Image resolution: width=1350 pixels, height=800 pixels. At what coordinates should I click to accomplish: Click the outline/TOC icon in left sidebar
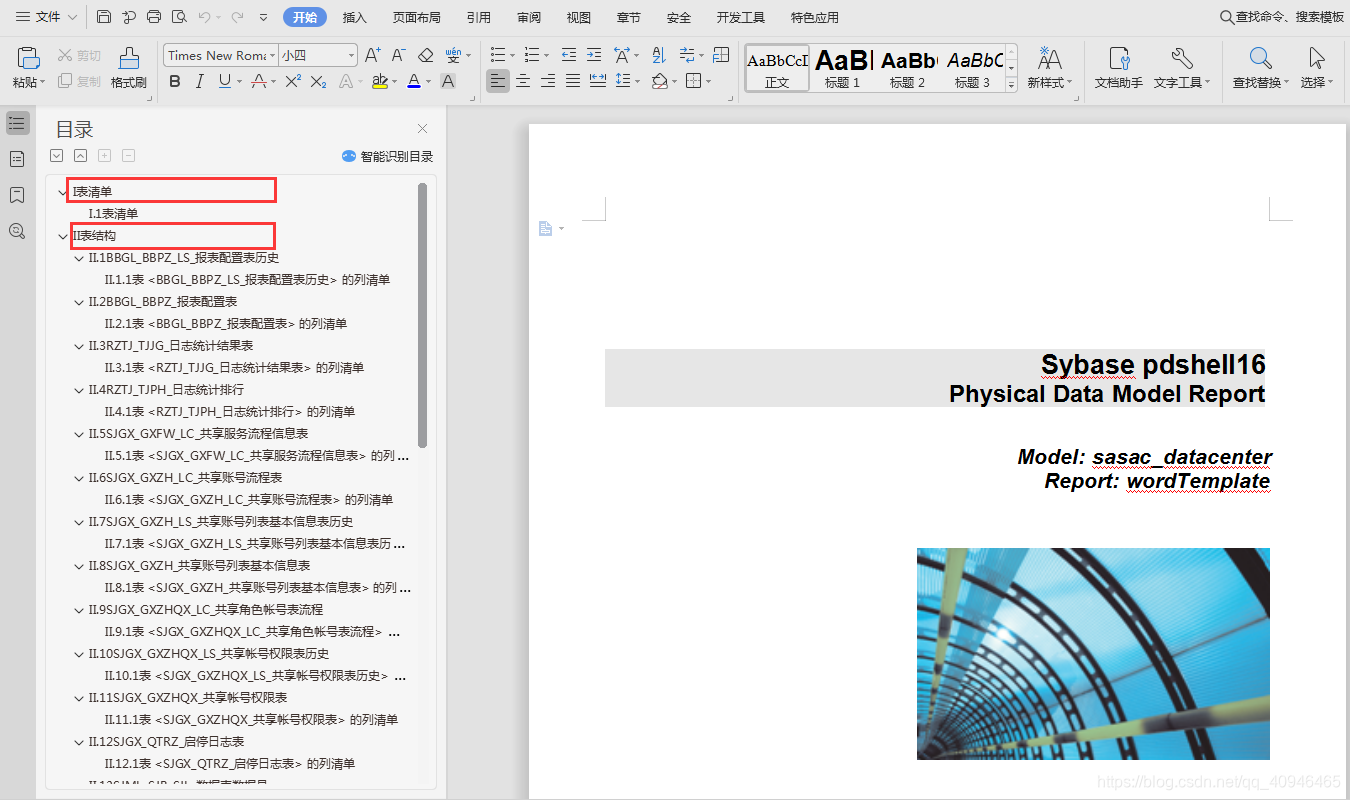17,123
